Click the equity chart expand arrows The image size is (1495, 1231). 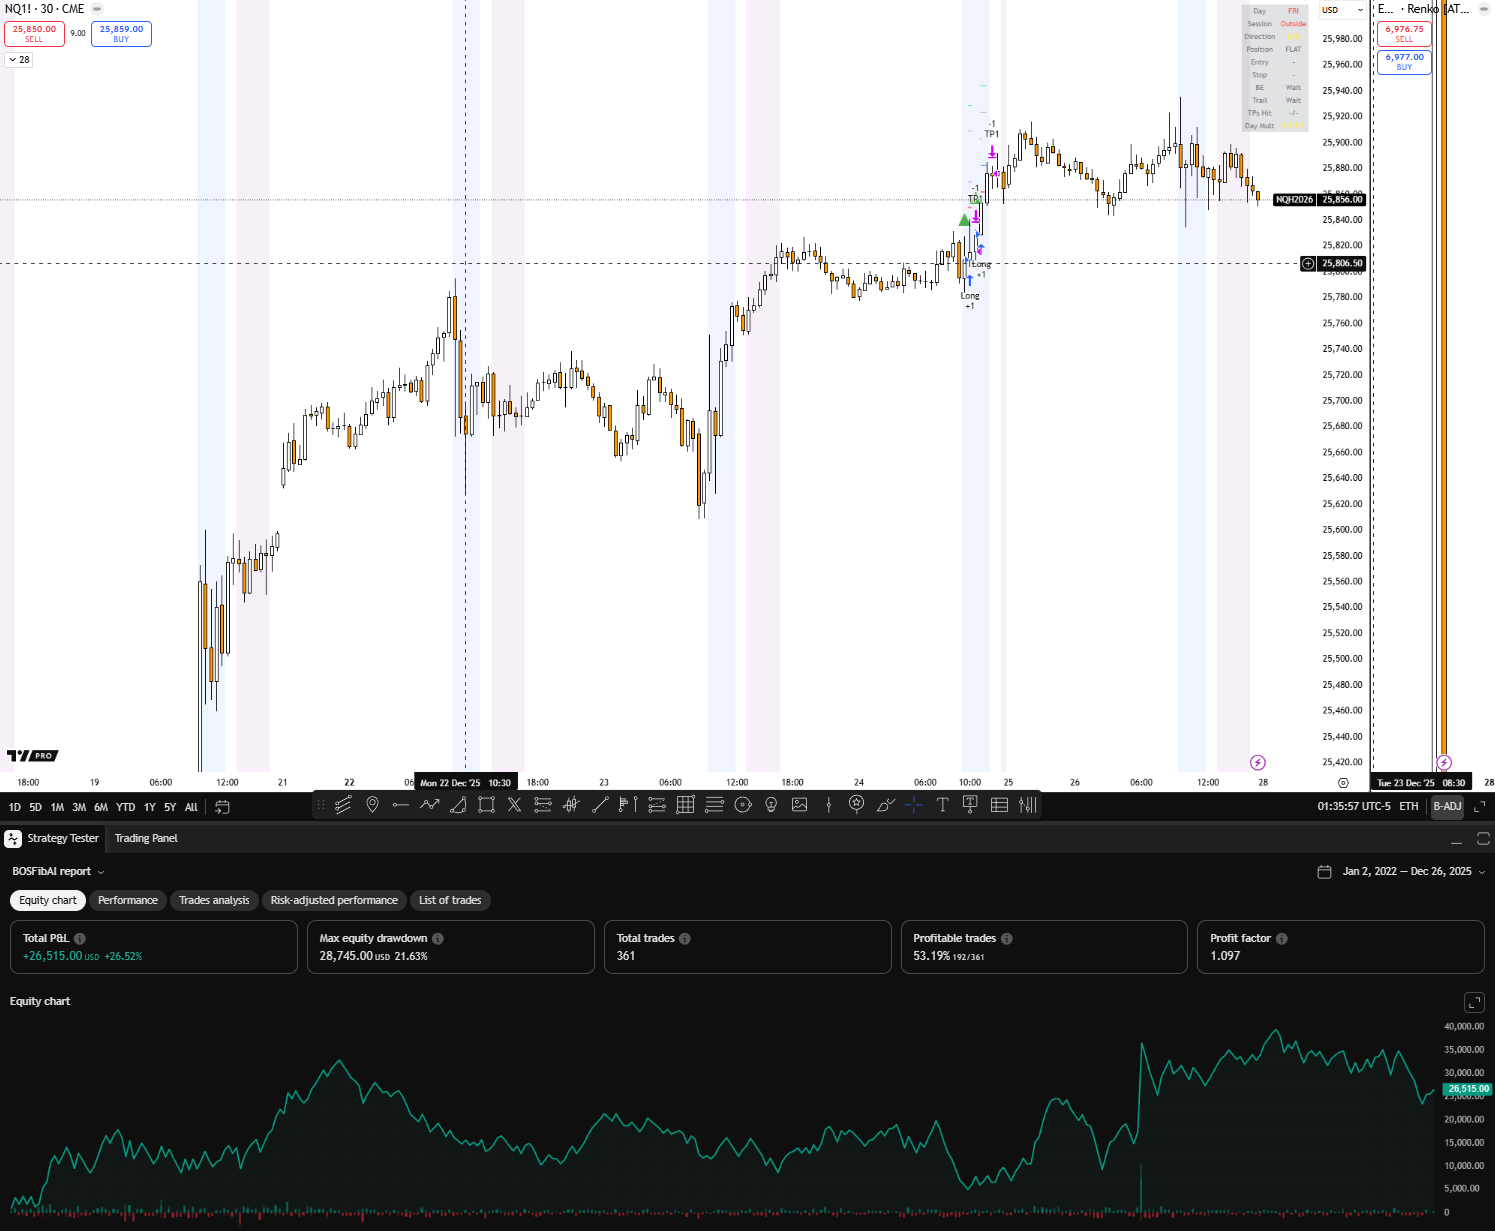[x=1474, y=1001]
